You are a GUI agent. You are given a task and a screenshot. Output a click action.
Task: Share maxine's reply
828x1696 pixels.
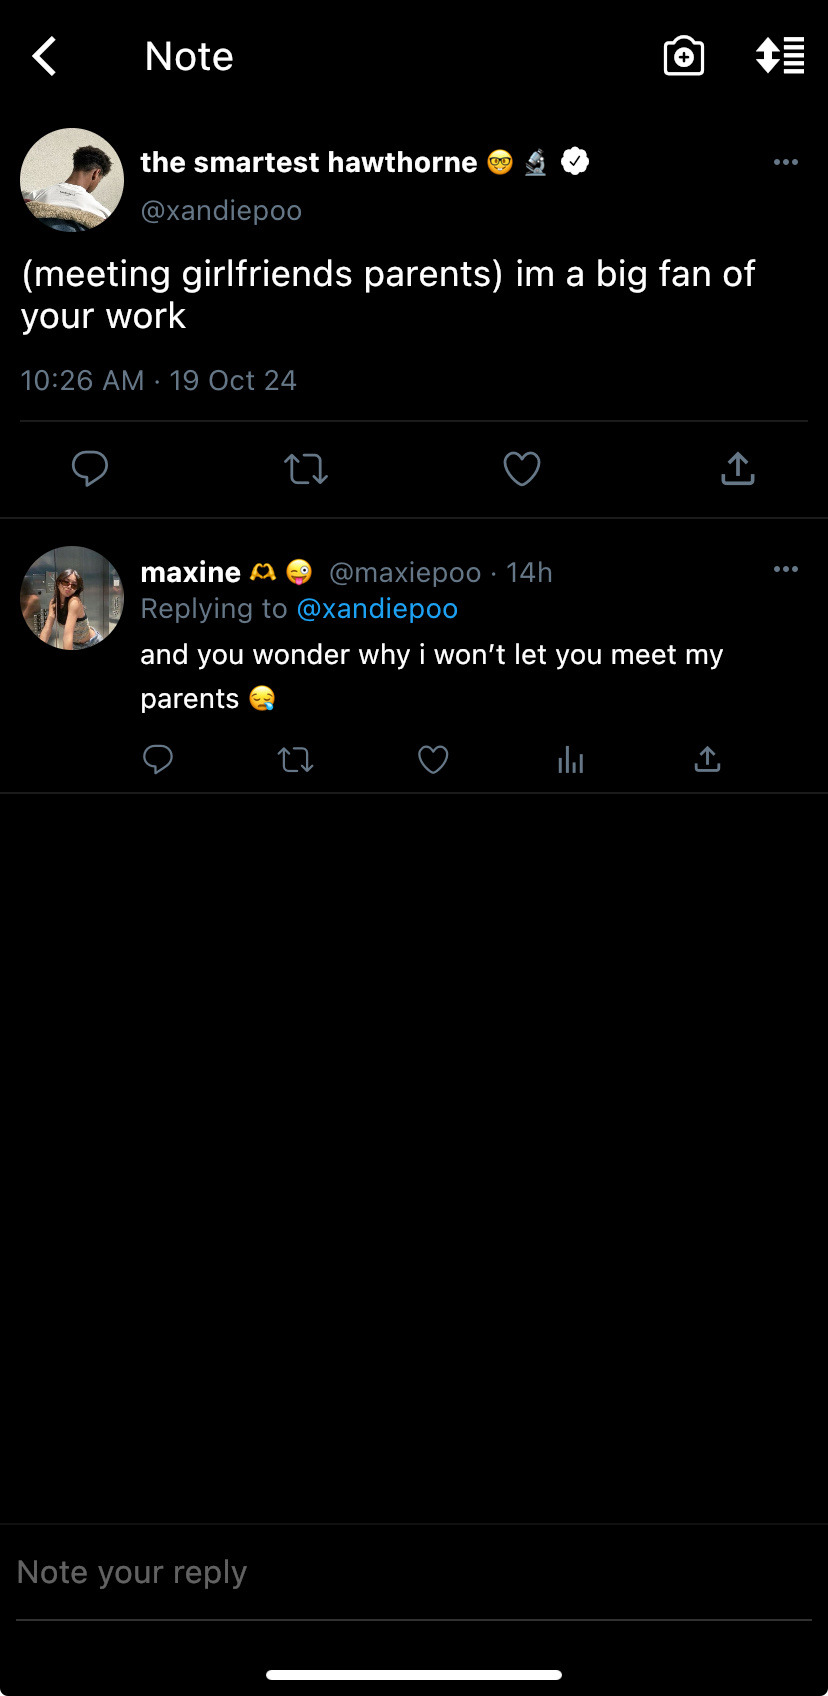pyautogui.click(x=707, y=760)
